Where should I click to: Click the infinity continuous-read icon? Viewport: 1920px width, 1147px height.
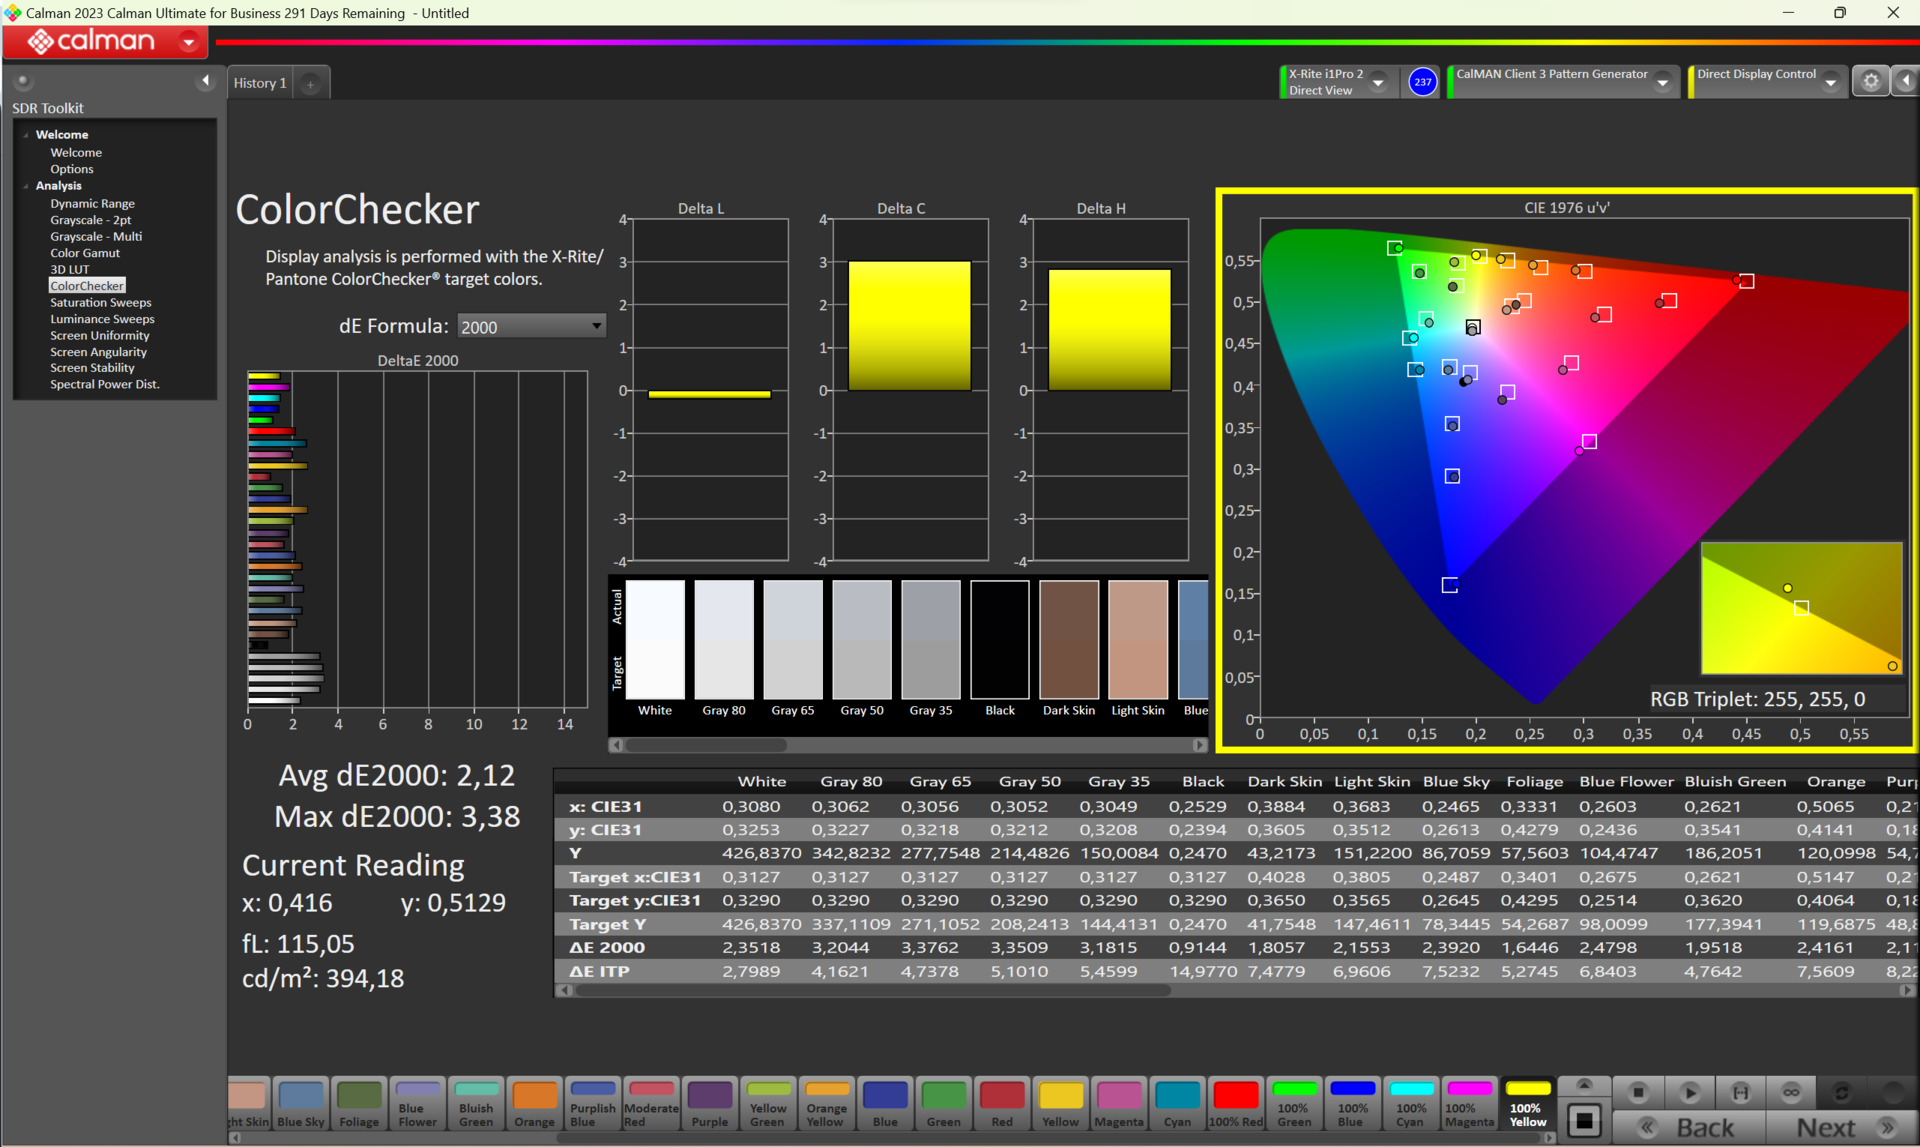pos(1791,1092)
